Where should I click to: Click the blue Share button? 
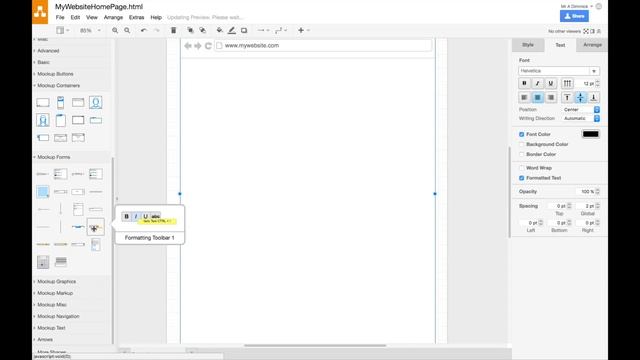[574, 16]
